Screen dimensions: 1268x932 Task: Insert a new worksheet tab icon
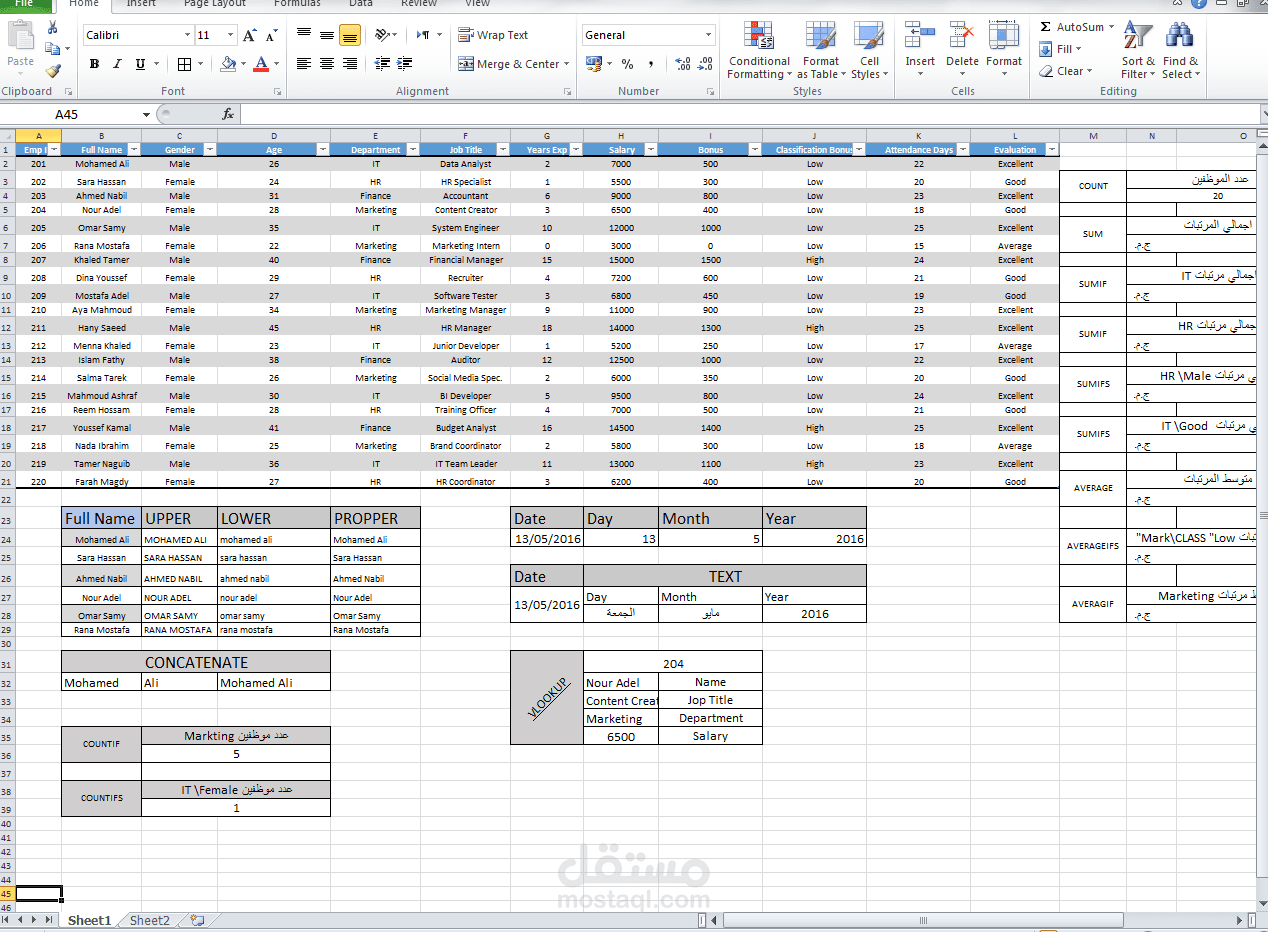(197, 920)
